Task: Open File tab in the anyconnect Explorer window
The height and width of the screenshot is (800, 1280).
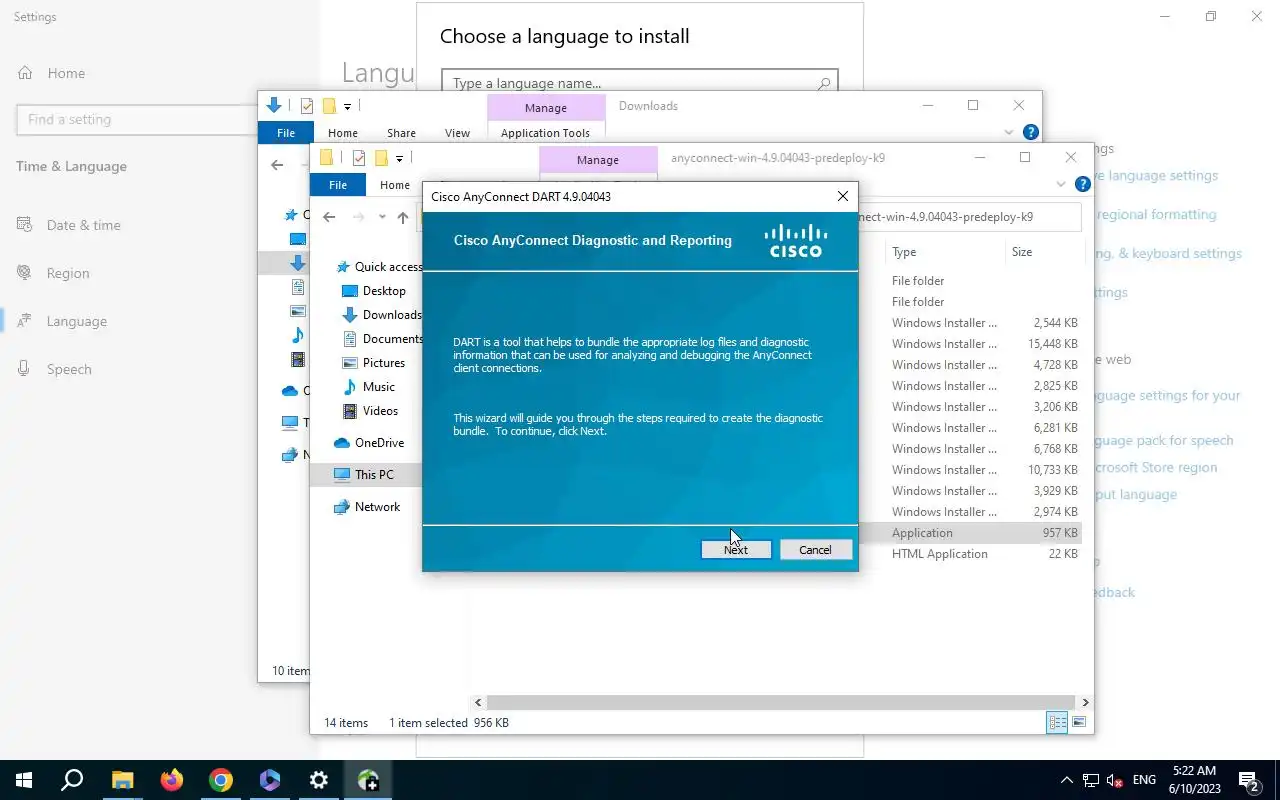Action: (338, 185)
